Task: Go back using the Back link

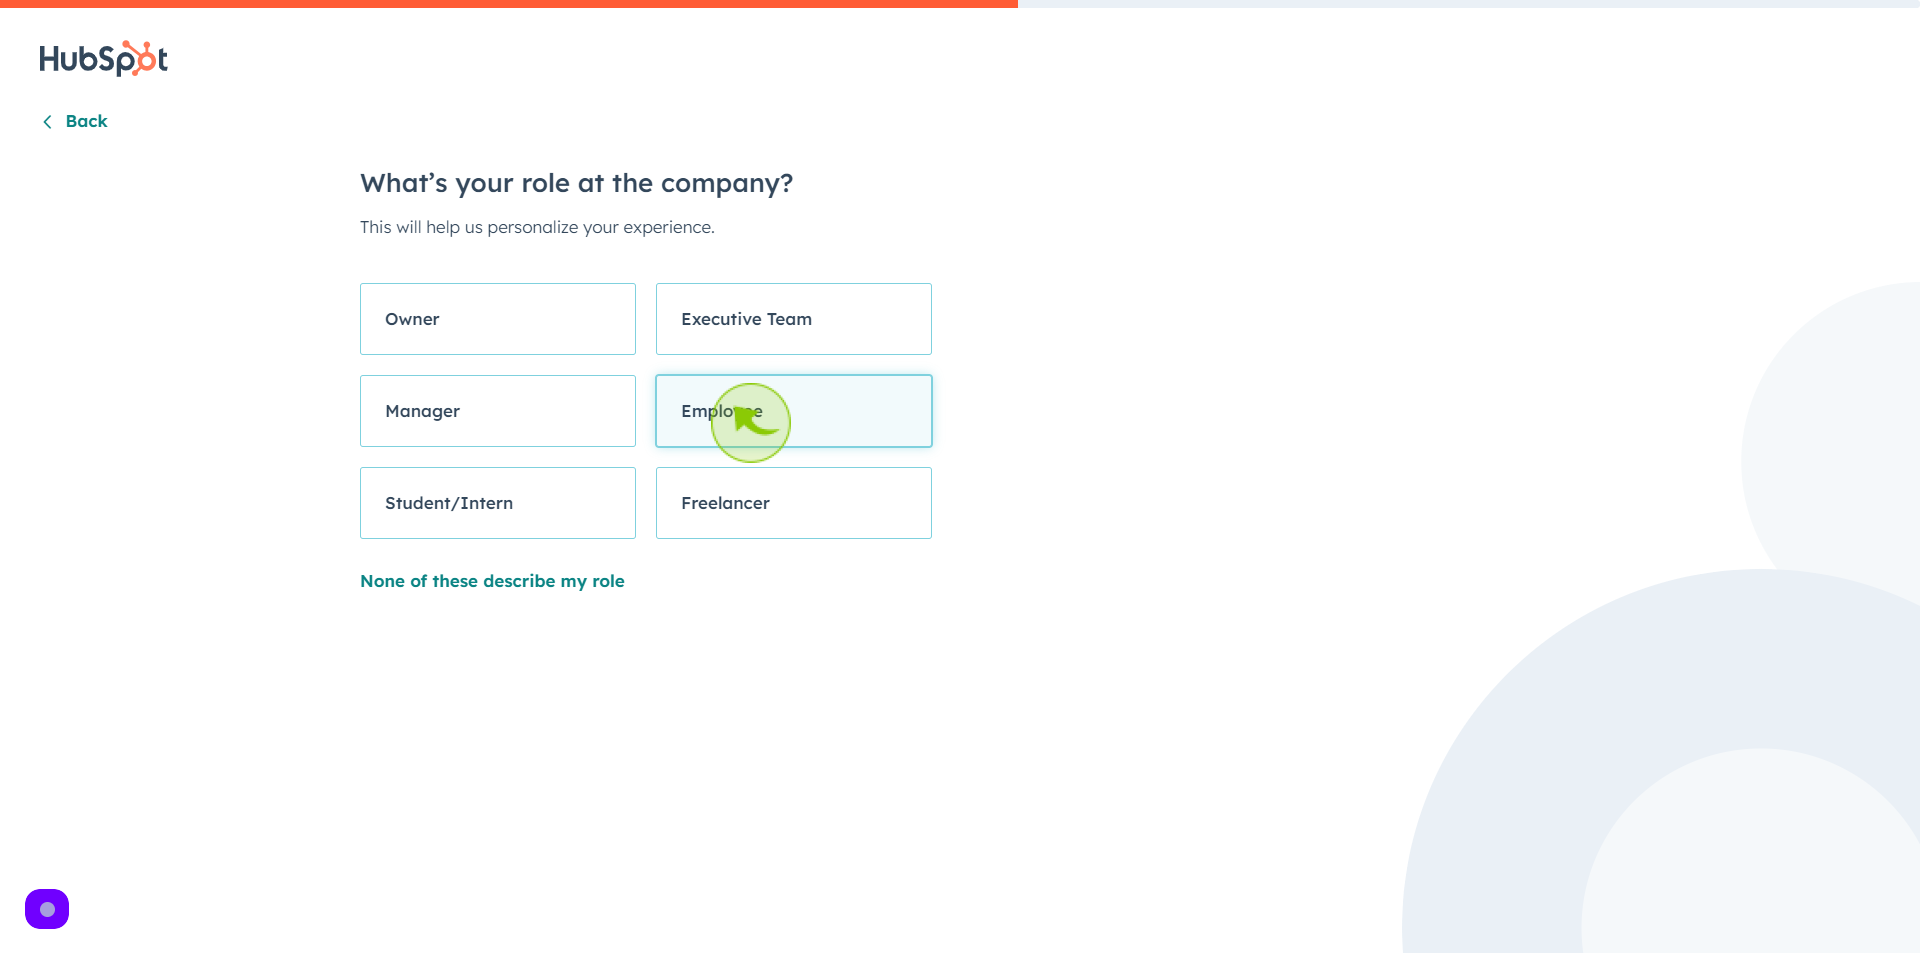Action: click(75, 121)
